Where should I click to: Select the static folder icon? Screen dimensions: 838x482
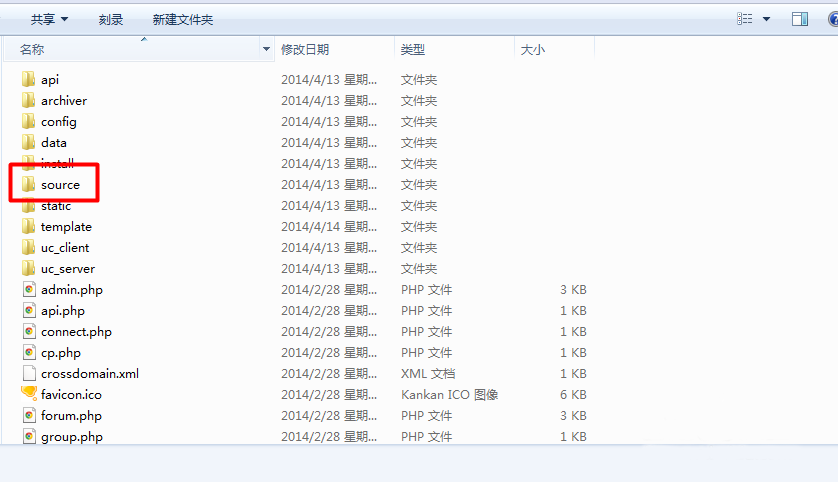tap(29, 206)
